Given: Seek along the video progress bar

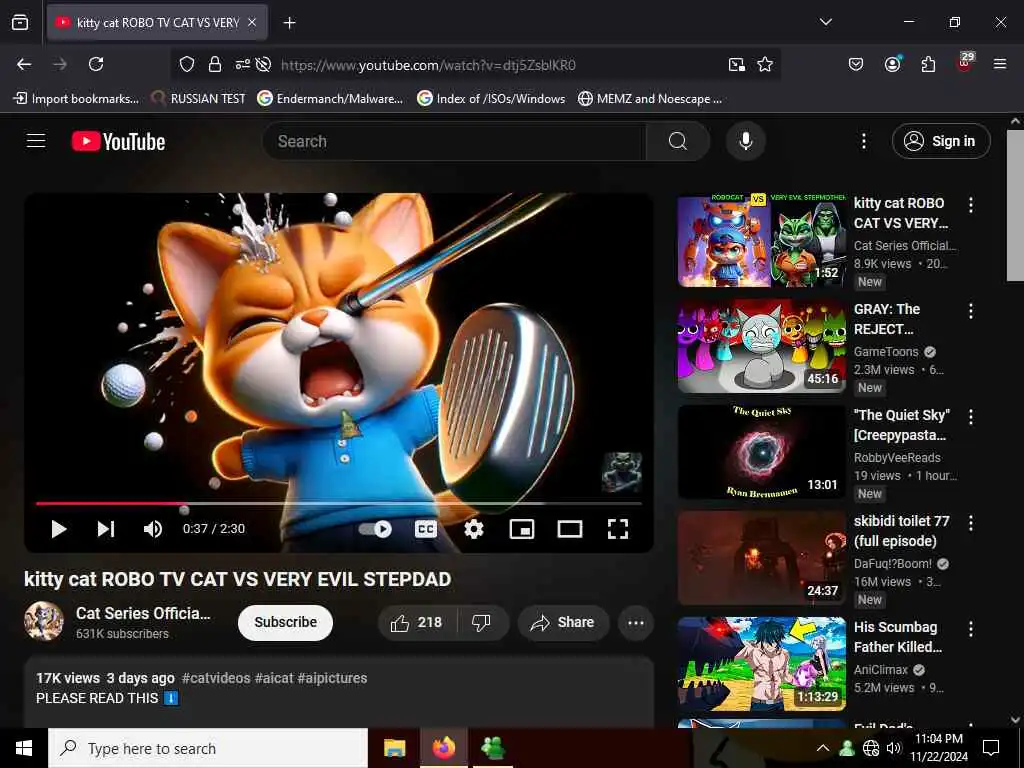Looking at the screenshot, I should coord(338,504).
